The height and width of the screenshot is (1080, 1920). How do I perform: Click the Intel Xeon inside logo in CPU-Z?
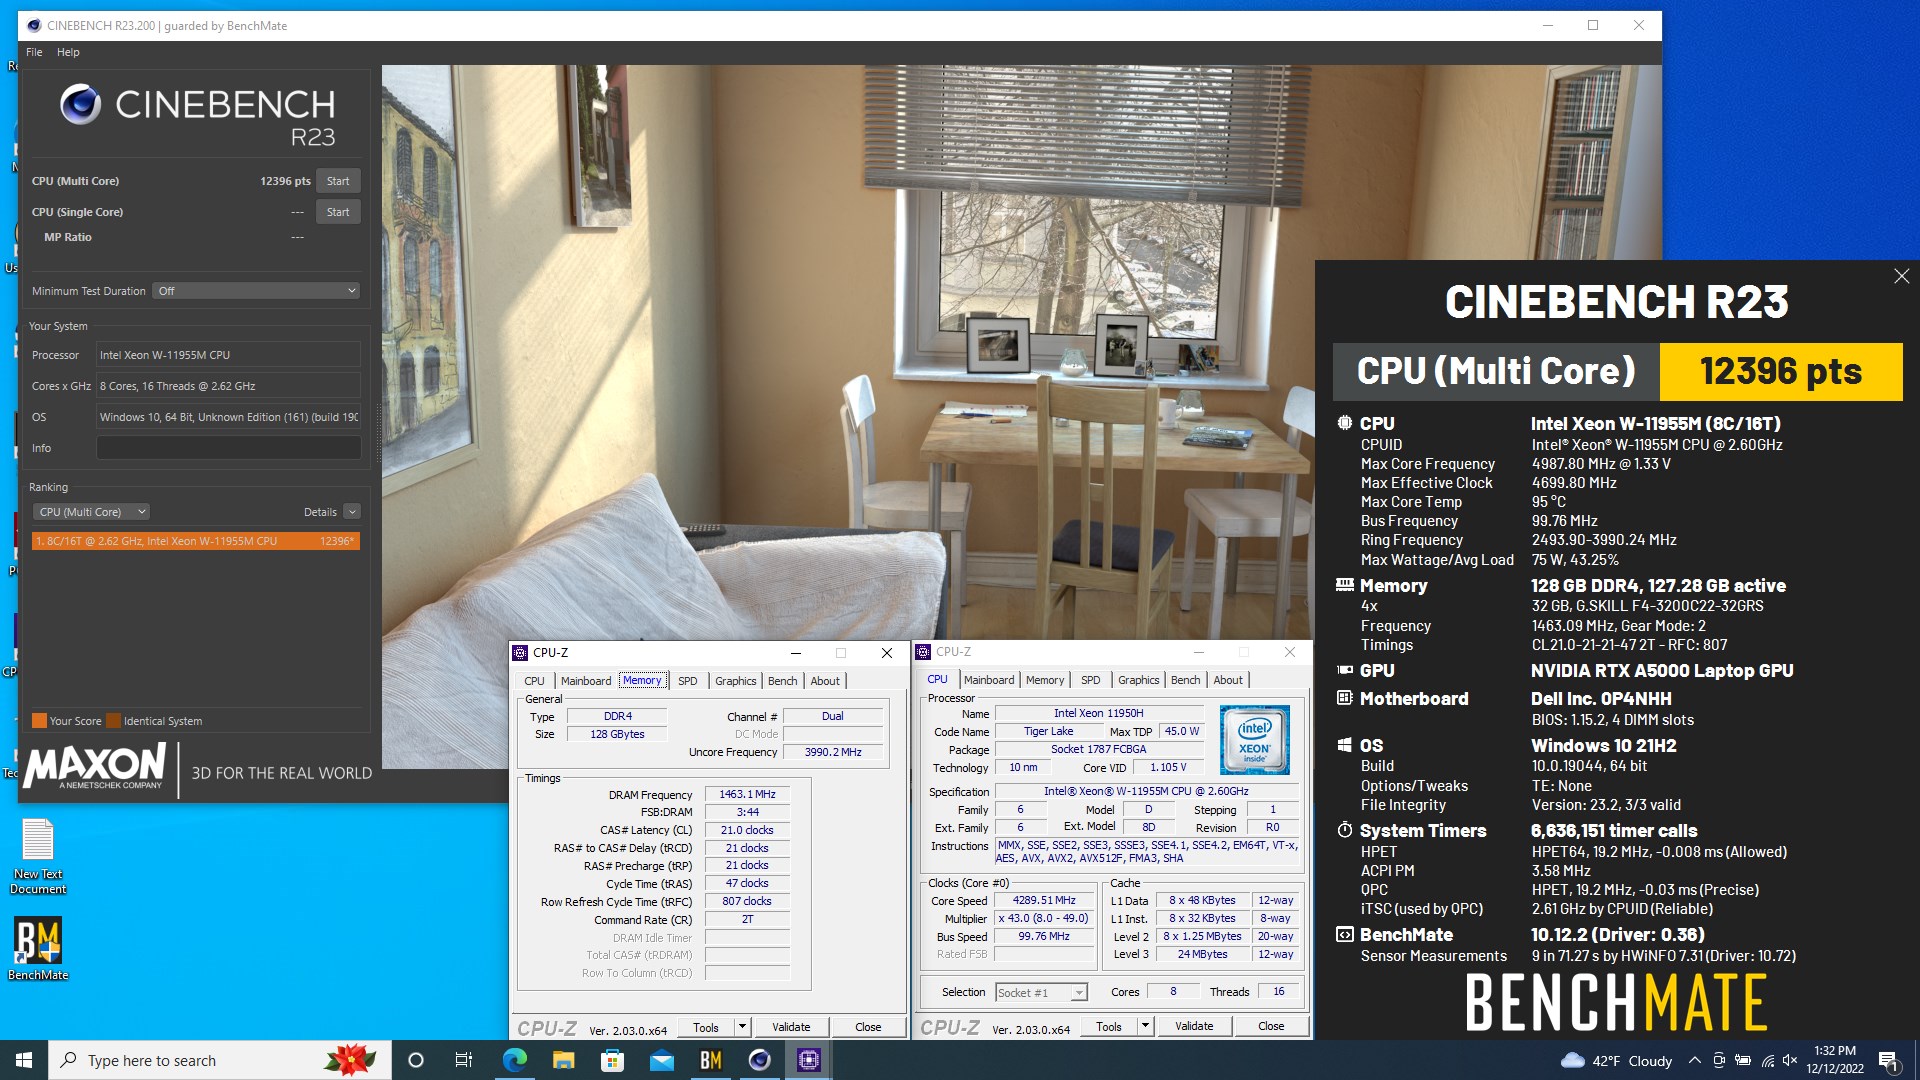(1254, 740)
